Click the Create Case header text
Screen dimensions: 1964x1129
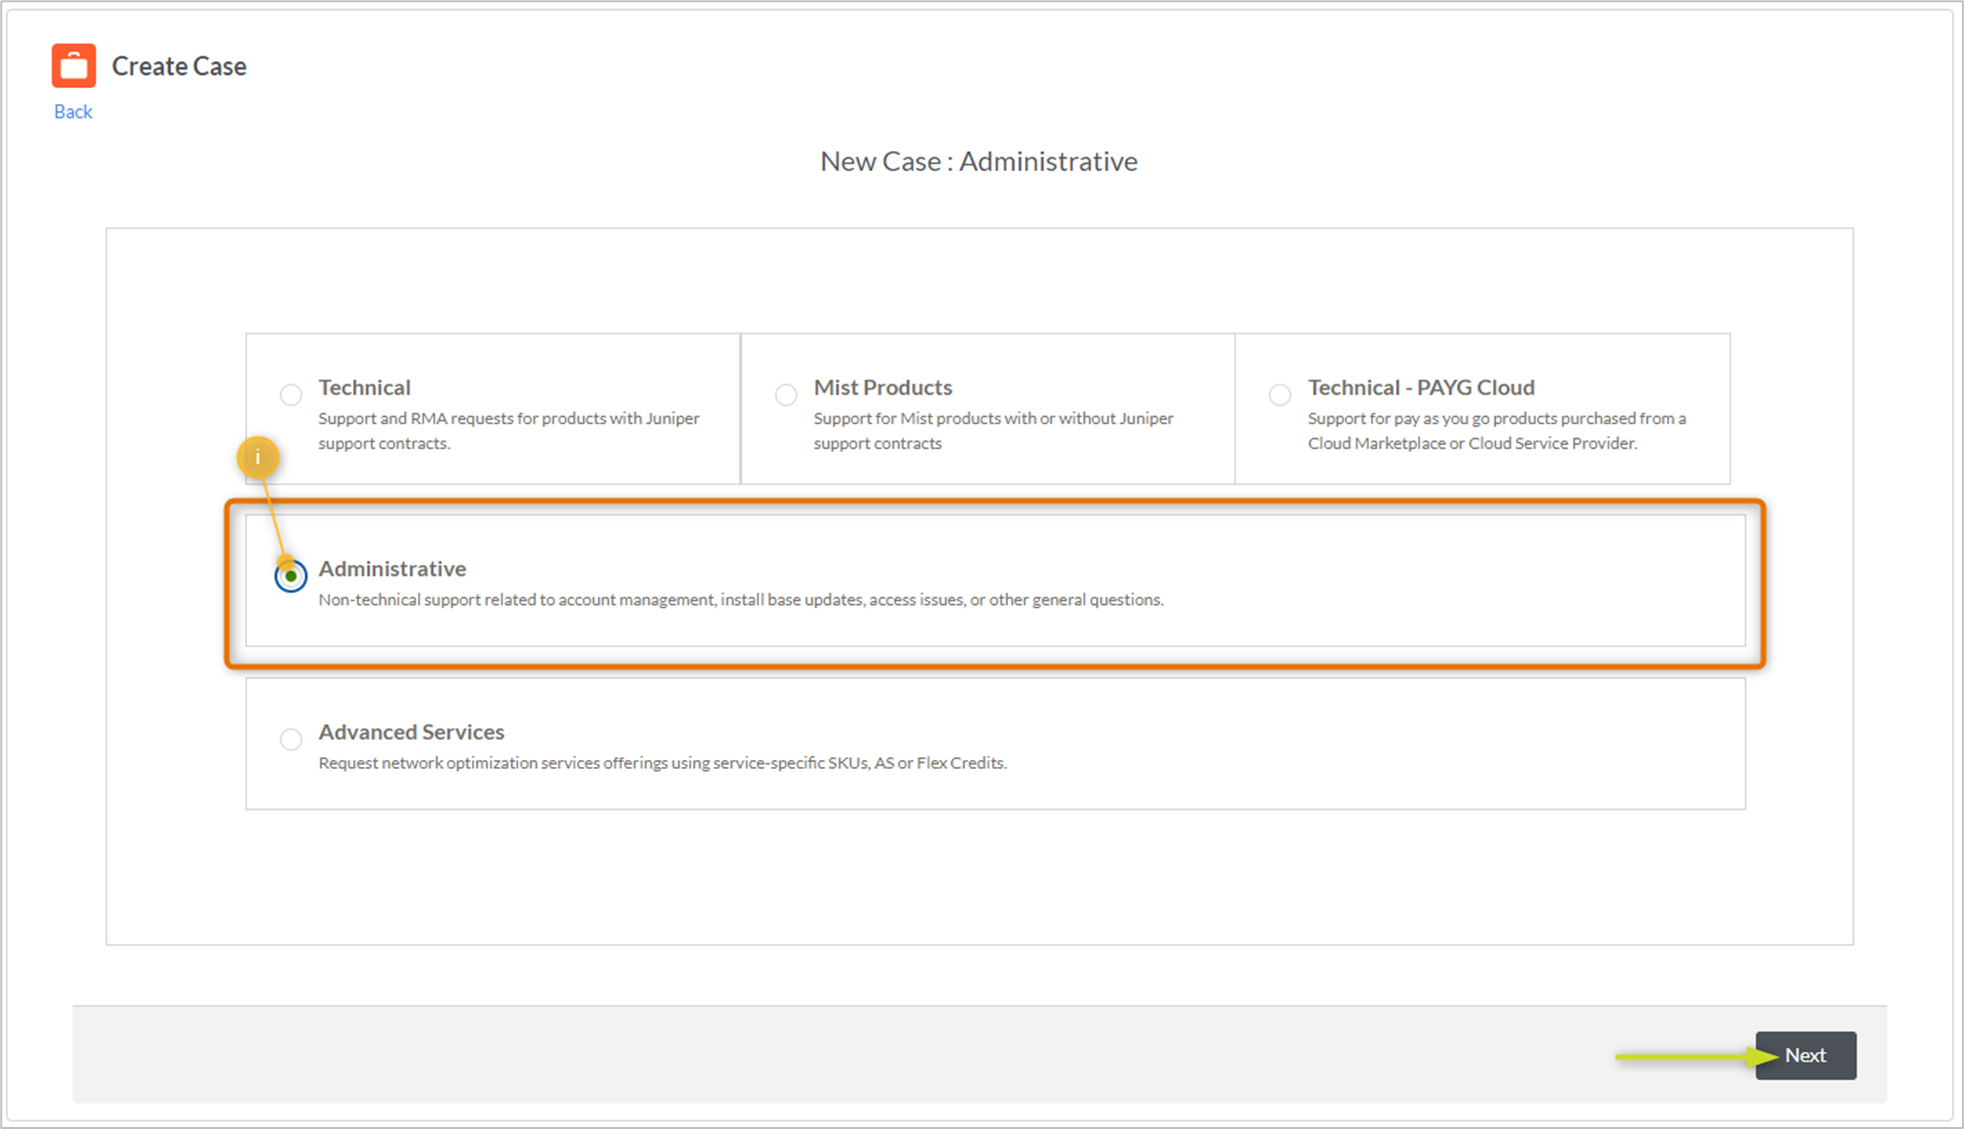click(x=178, y=66)
